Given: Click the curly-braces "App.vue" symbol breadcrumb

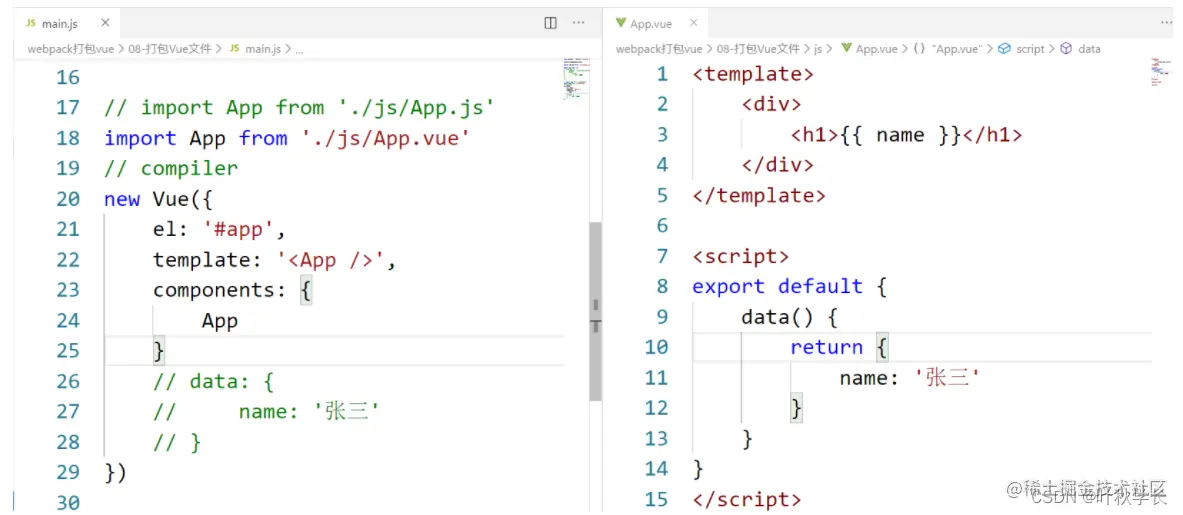Looking at the screenshot, I should tap(948, 48).
